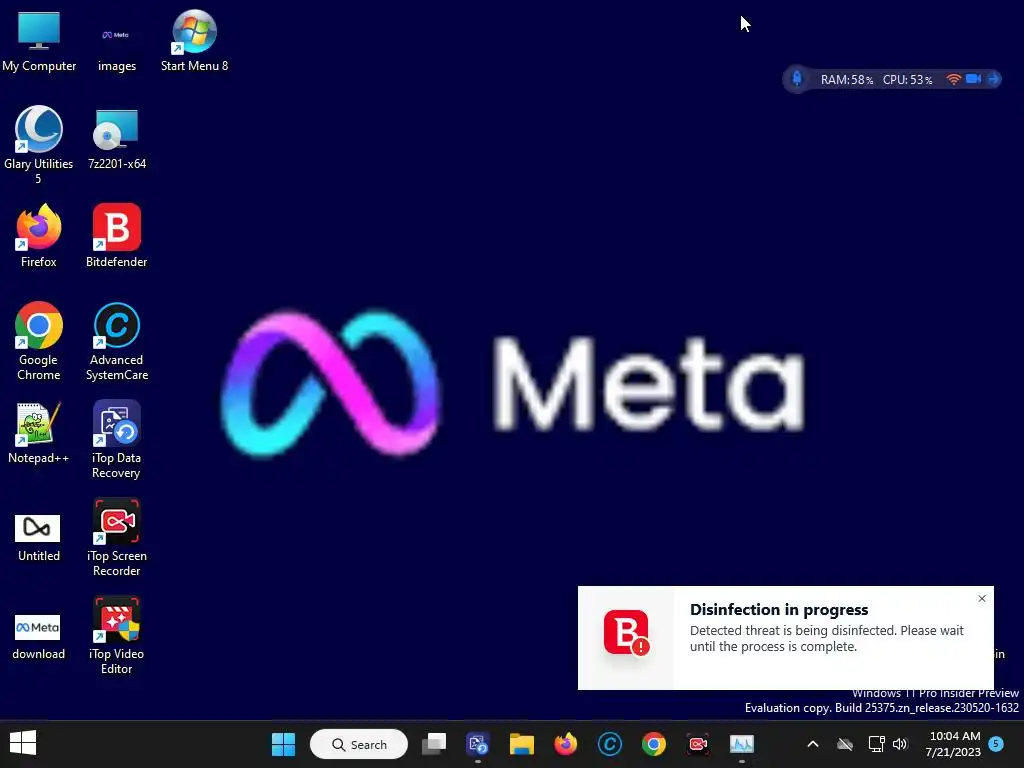Image resolution: width=1024 pixels, height=768 pixels.
Task: Switch to performance monitor taskbar app
Action: [x=741, y=744]
